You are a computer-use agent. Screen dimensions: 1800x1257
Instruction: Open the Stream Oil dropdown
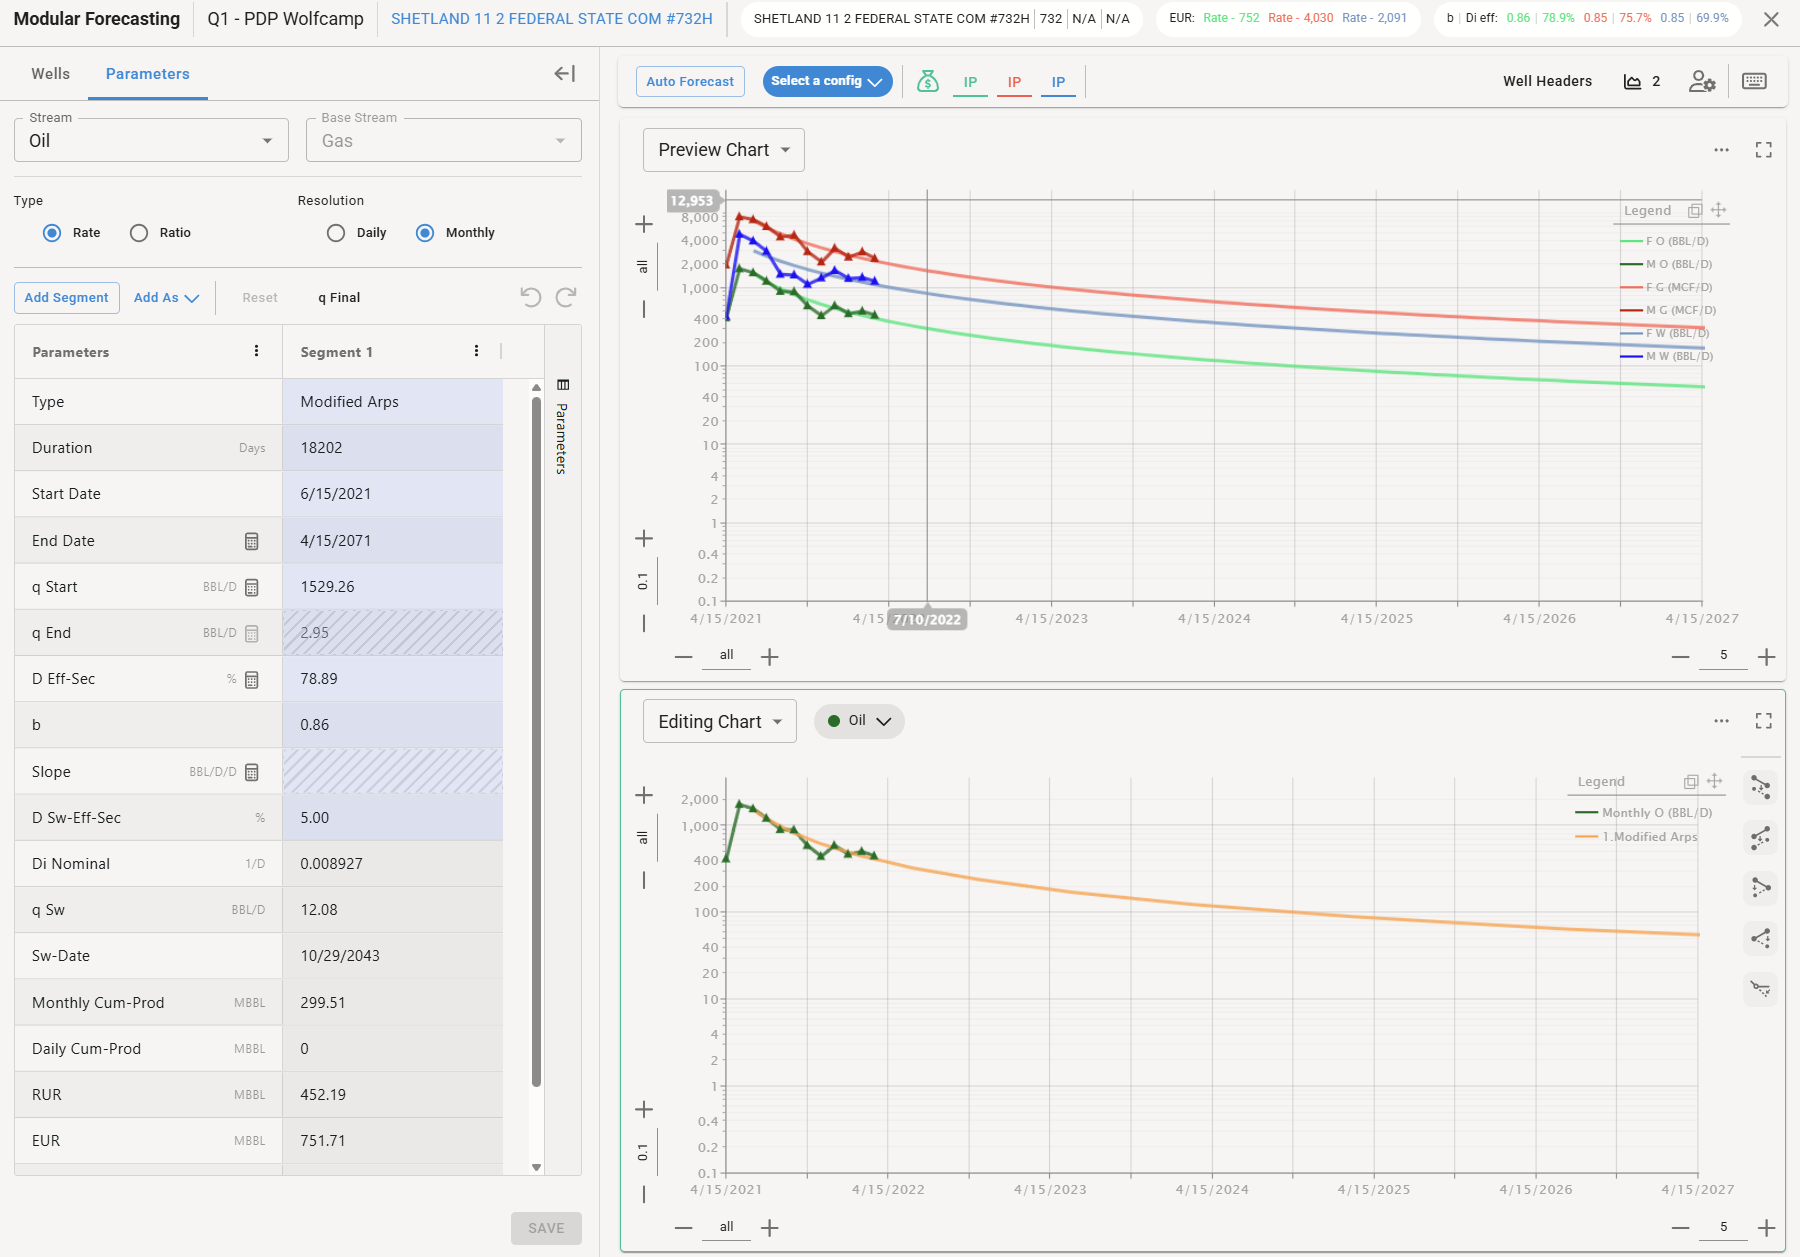point(151,141)
